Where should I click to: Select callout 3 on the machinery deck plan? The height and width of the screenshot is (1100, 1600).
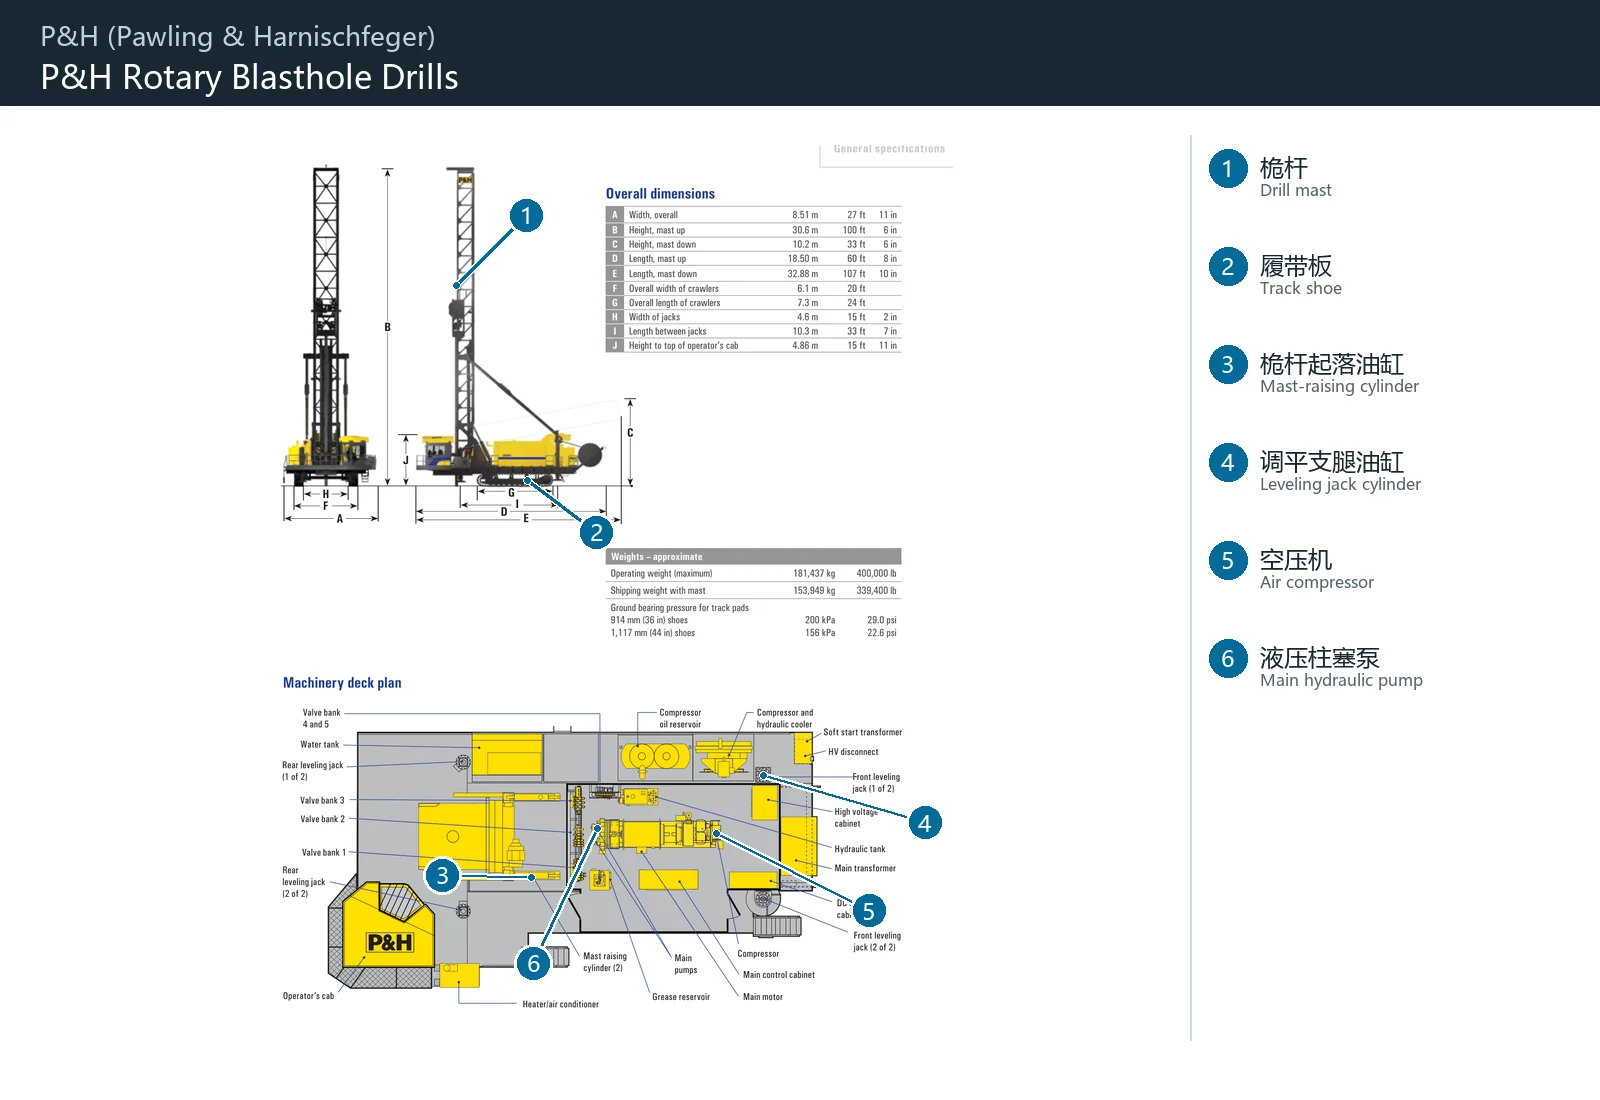pyautogui.click(x=442, y=875)
